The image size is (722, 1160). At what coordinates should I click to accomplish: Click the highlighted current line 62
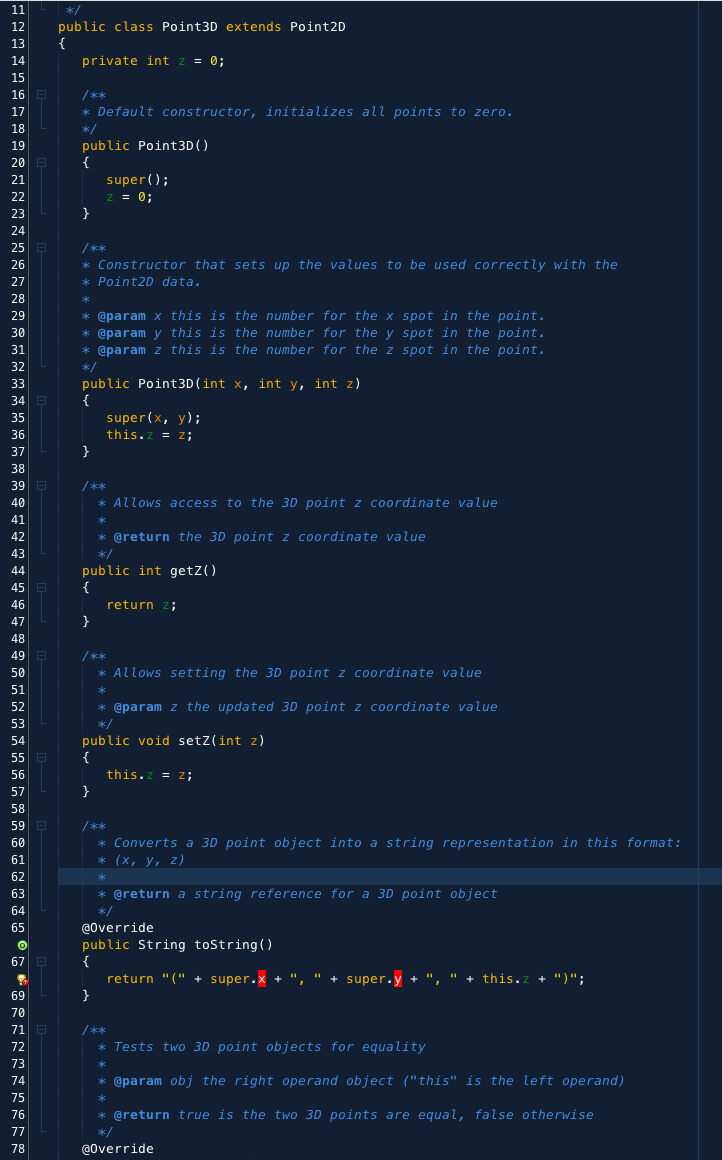click(x=390, y=877)
